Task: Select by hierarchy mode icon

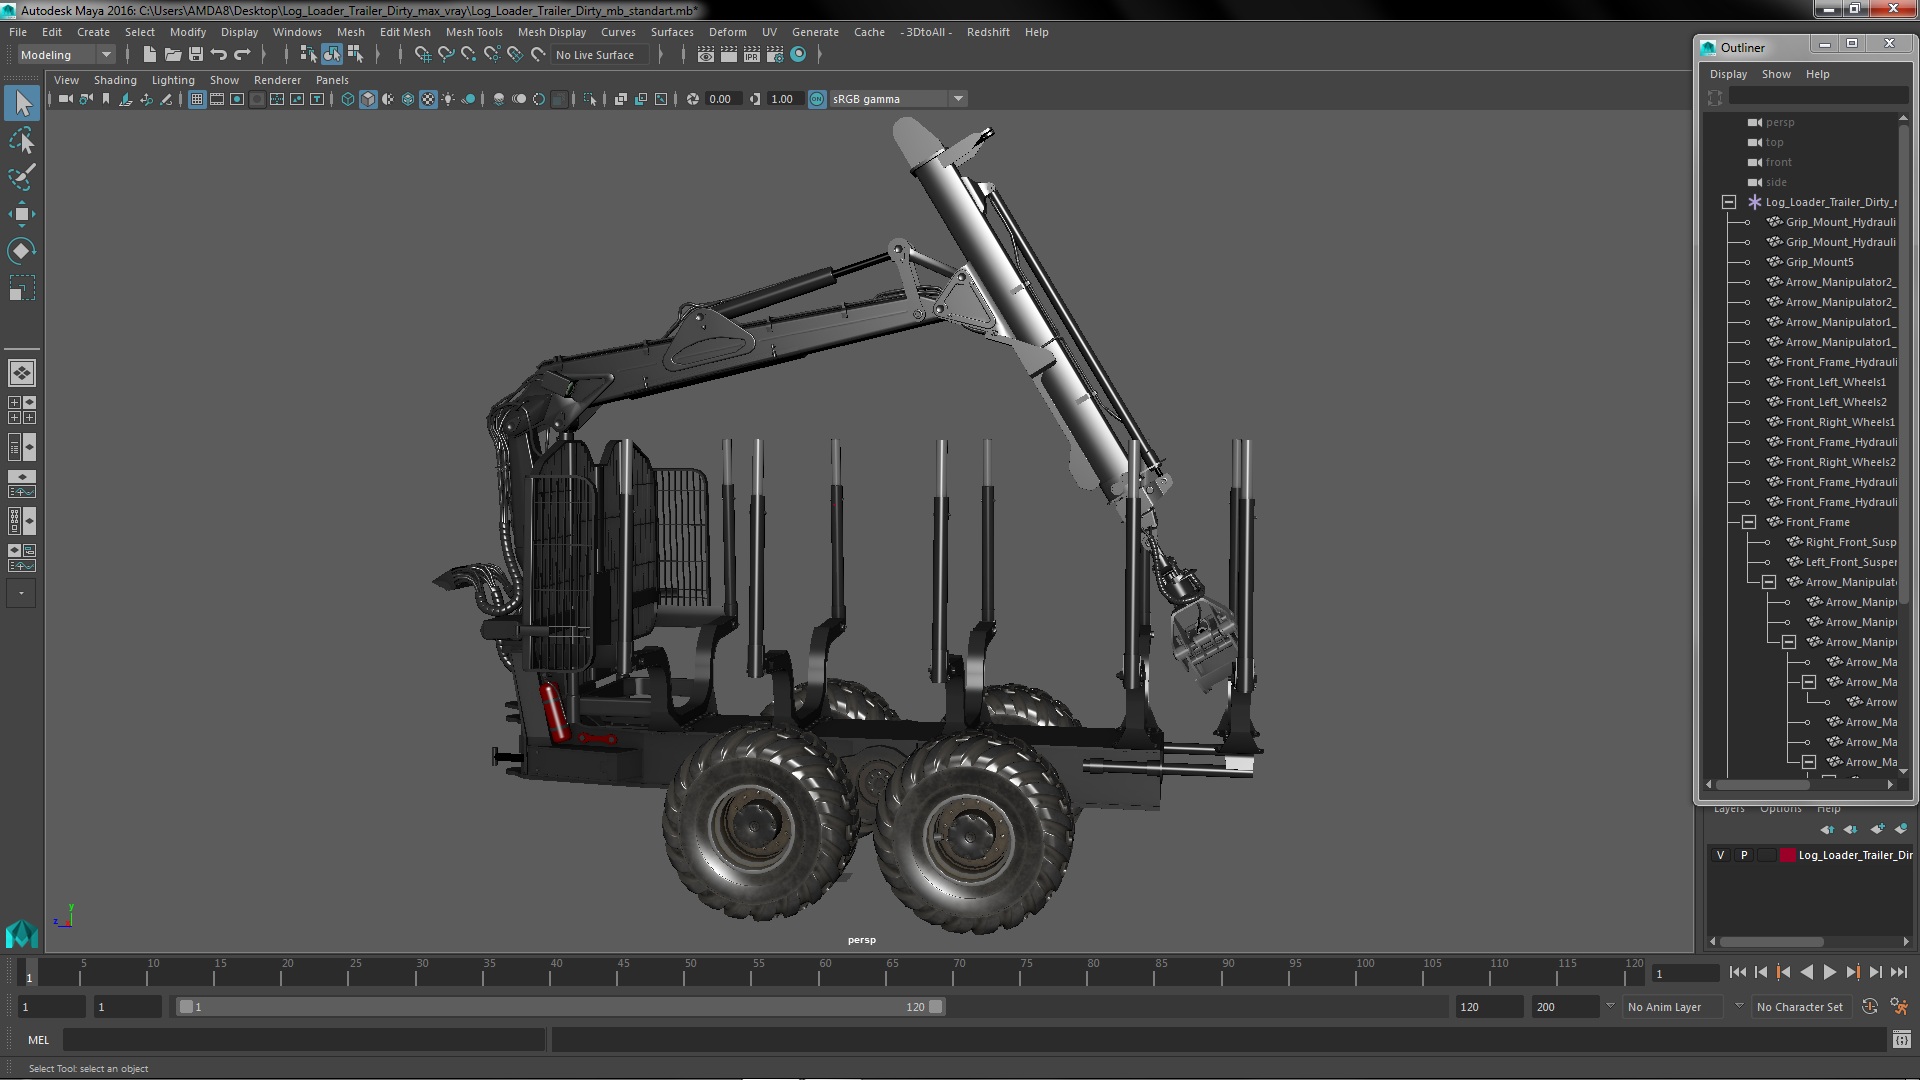Action: point(308,55)
